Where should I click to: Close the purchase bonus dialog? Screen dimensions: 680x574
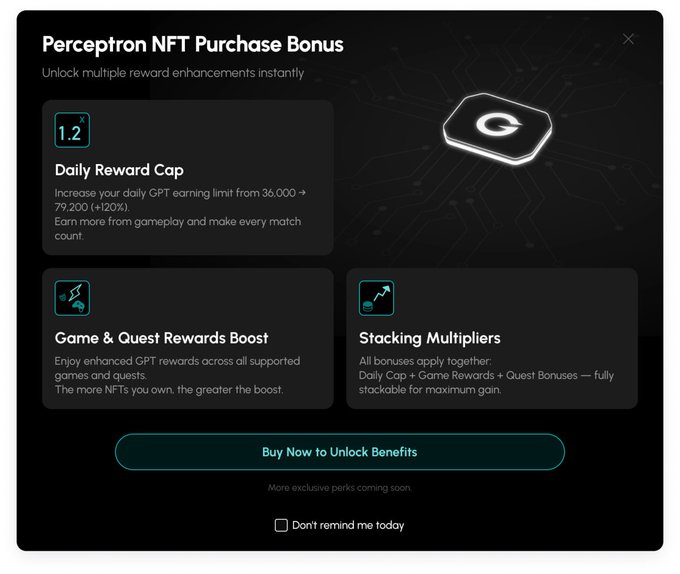[x=628, y=39]
